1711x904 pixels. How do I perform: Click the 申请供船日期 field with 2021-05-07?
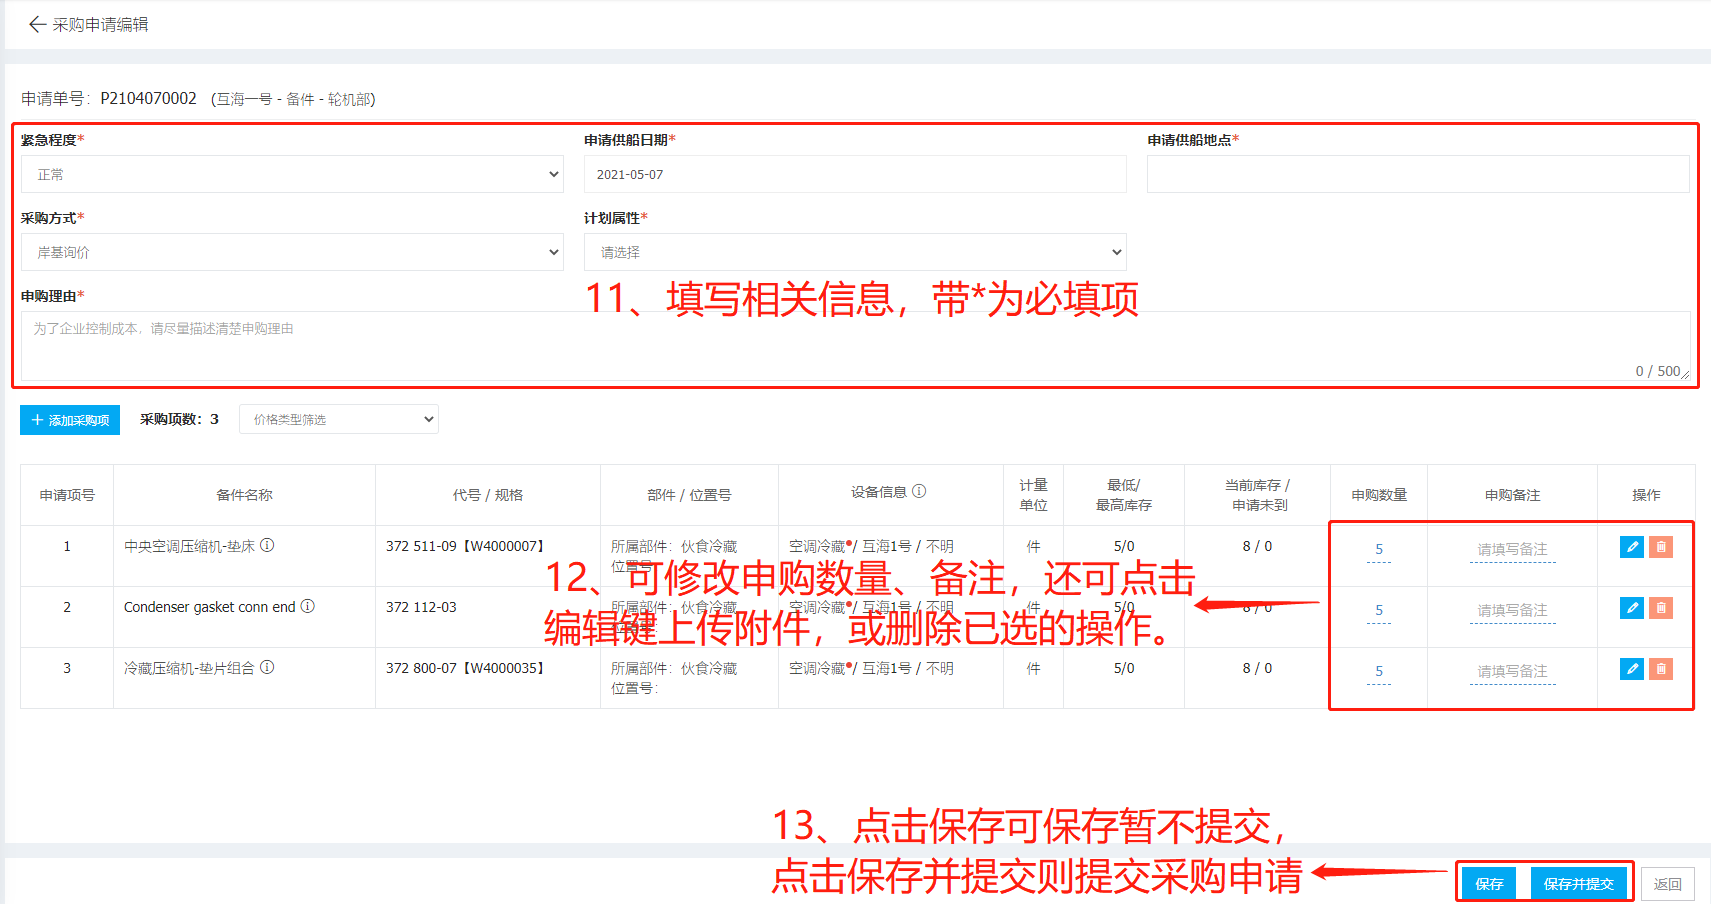coord(855,174)
